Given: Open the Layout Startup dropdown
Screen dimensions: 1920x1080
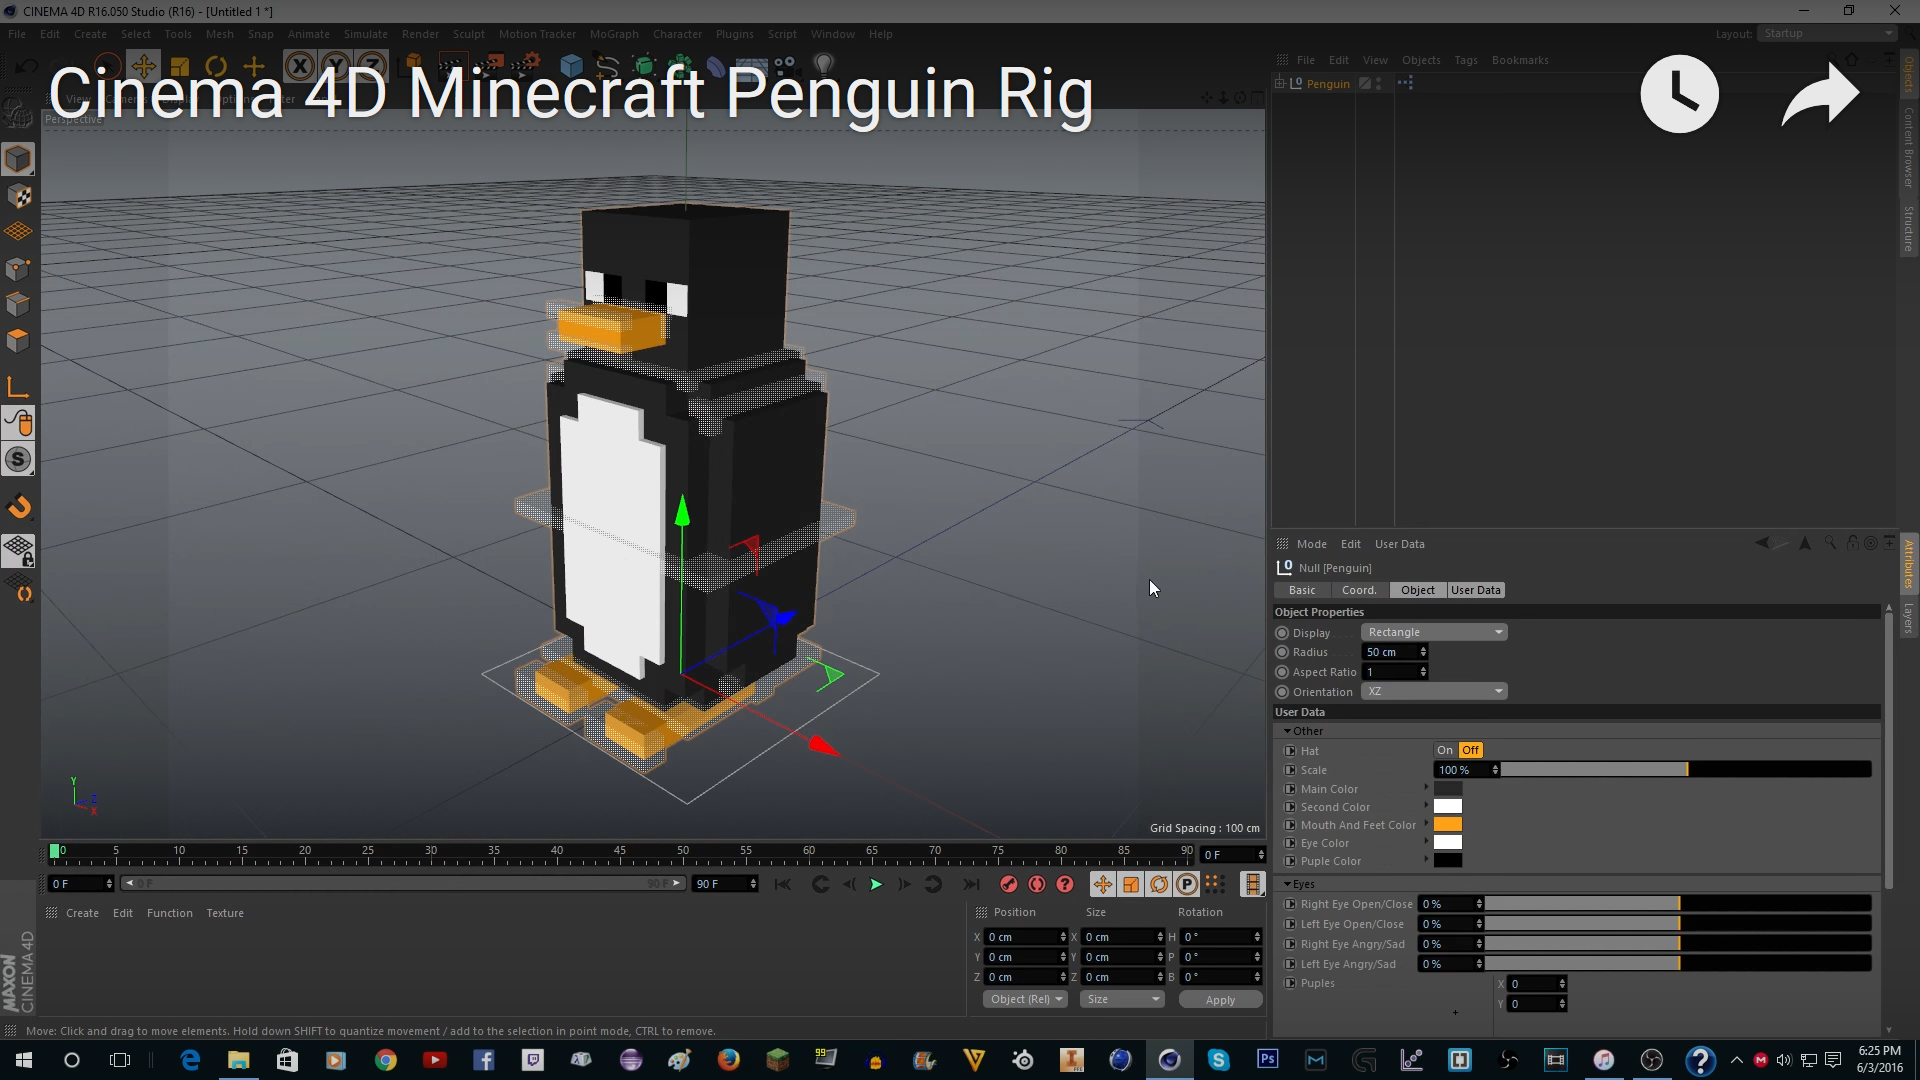Looking at the screenshot, I should [x=1826, y=33].
